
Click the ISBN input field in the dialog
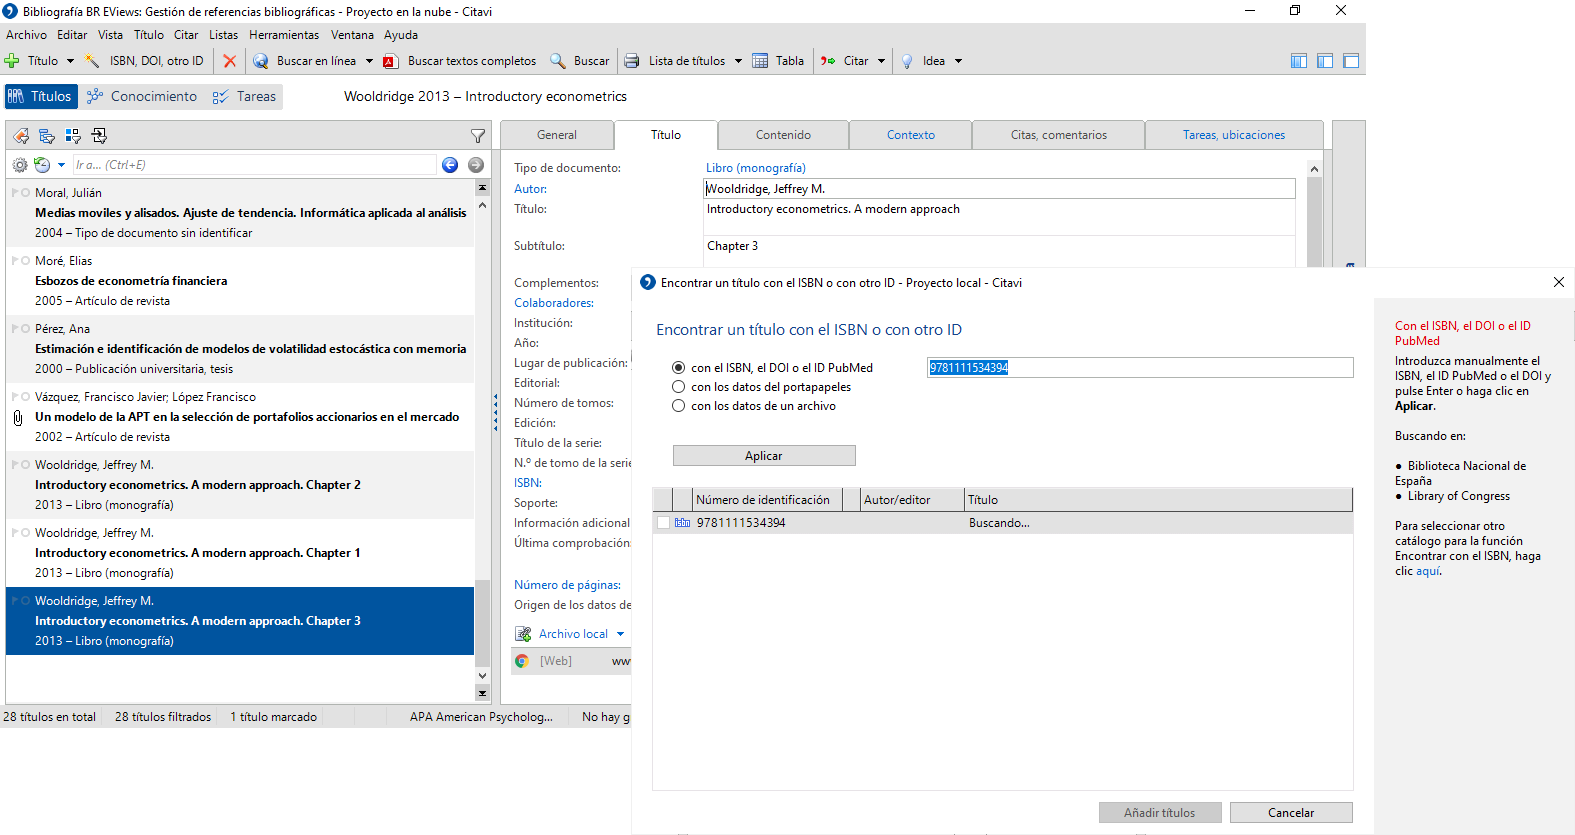[1140, 368]
